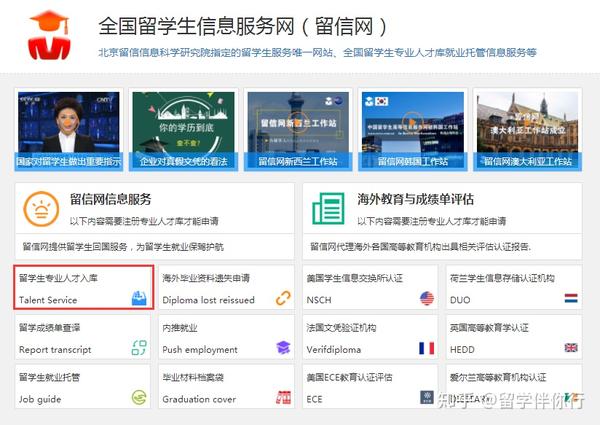Viewport: 600px width, 425px height.
Task: Click the 留信网信息服务 section heading
Action: click(111, 199)
